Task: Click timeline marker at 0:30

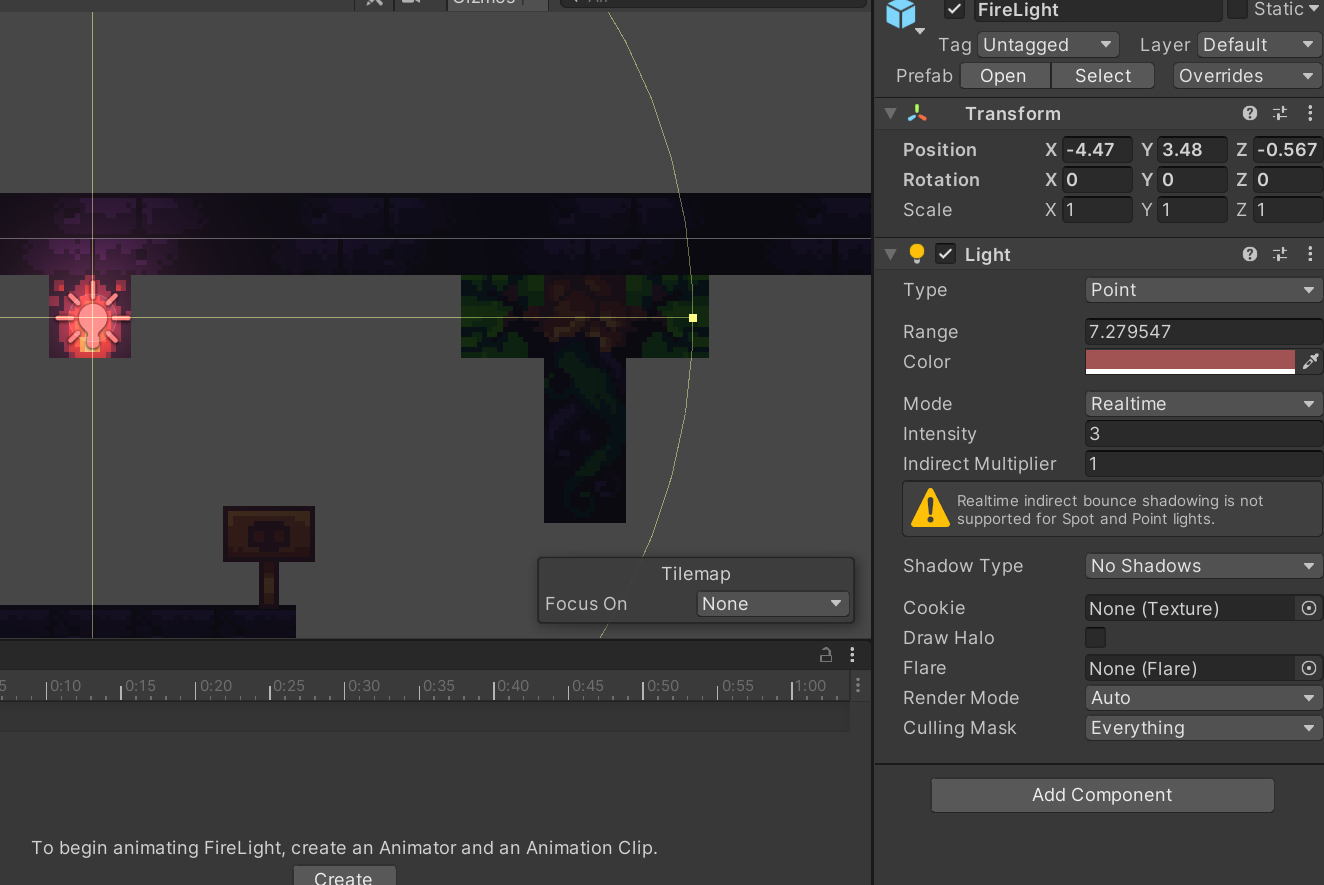Action: point(364,686)
